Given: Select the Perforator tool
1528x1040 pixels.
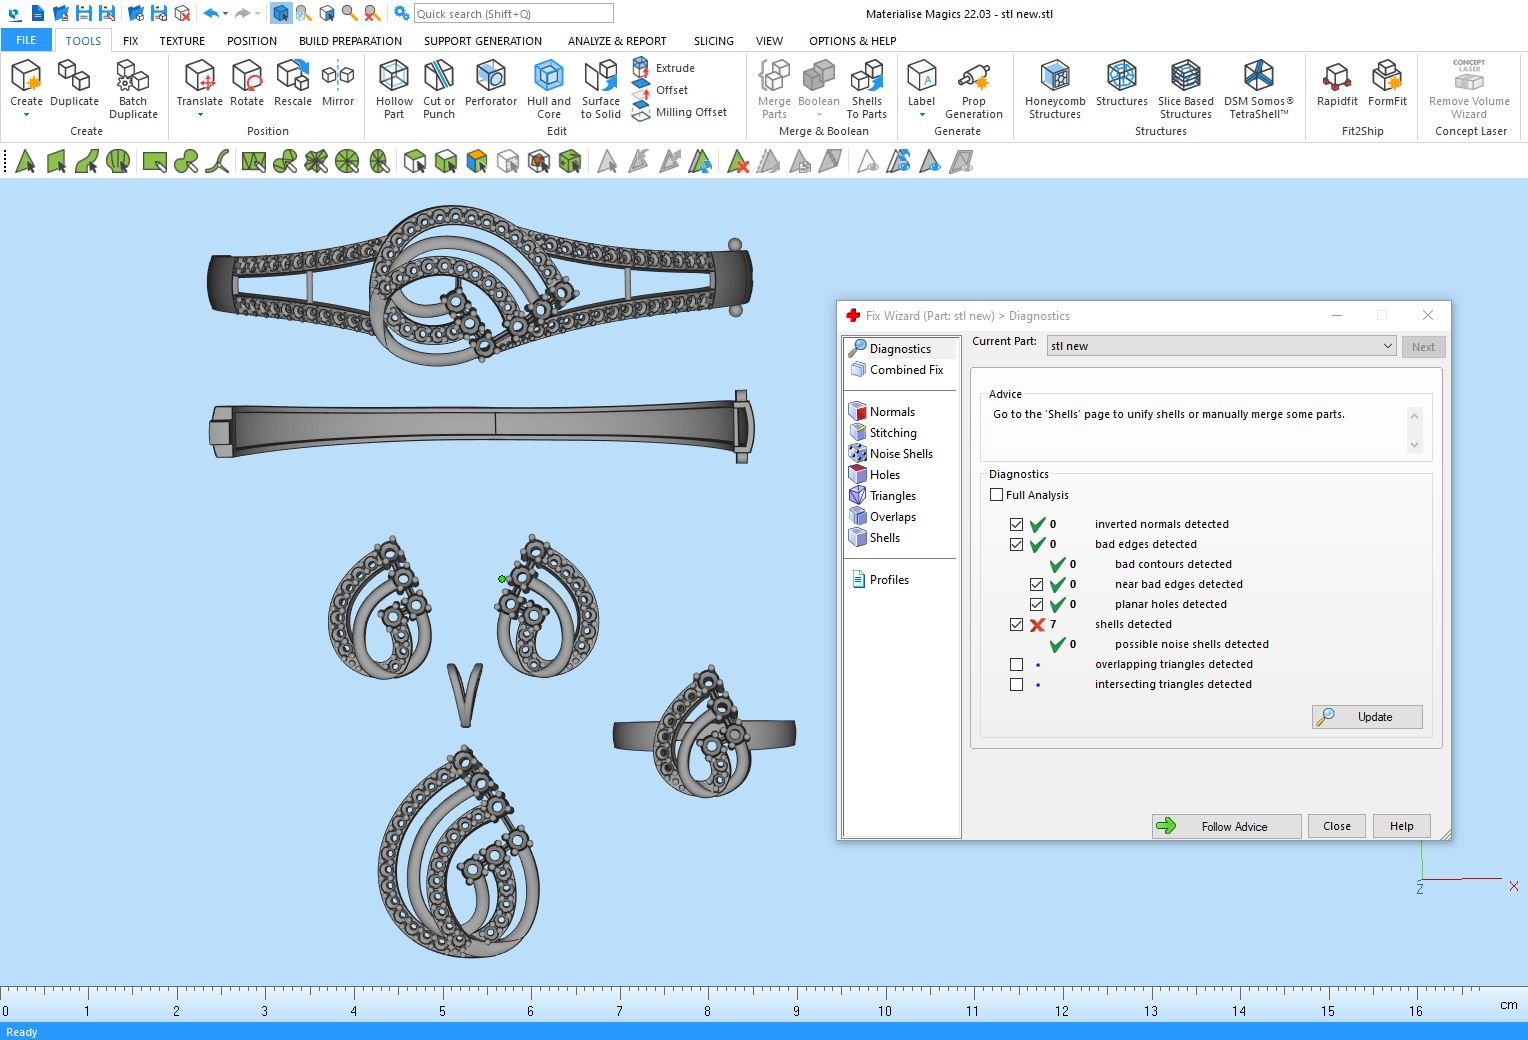Looking at the screenshot, I should (490, 76).
